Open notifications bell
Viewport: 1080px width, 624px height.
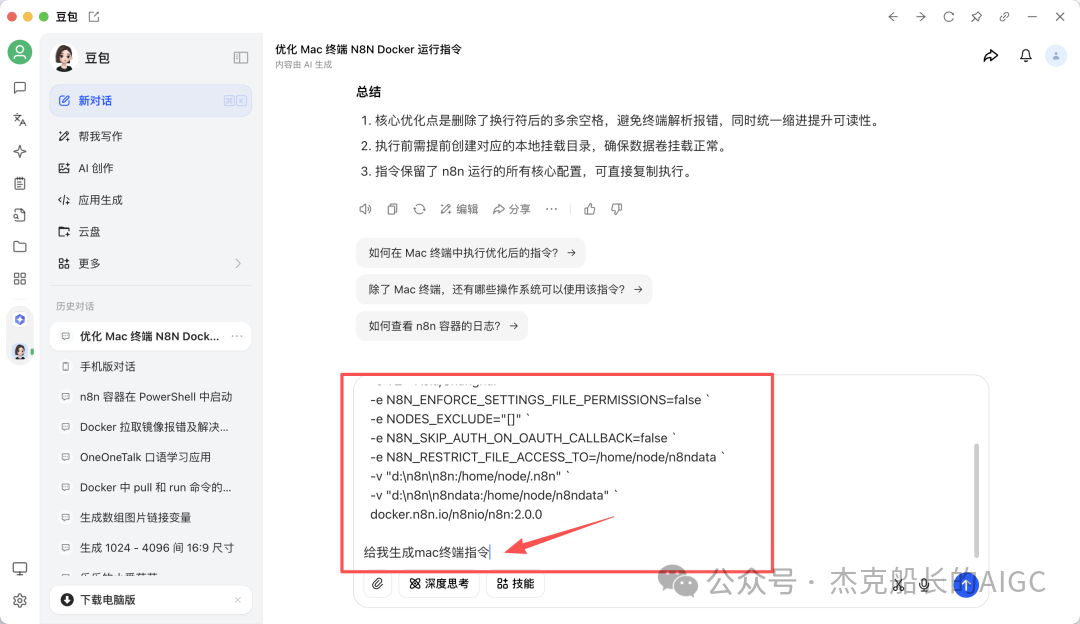click(x=1026, y=56)
